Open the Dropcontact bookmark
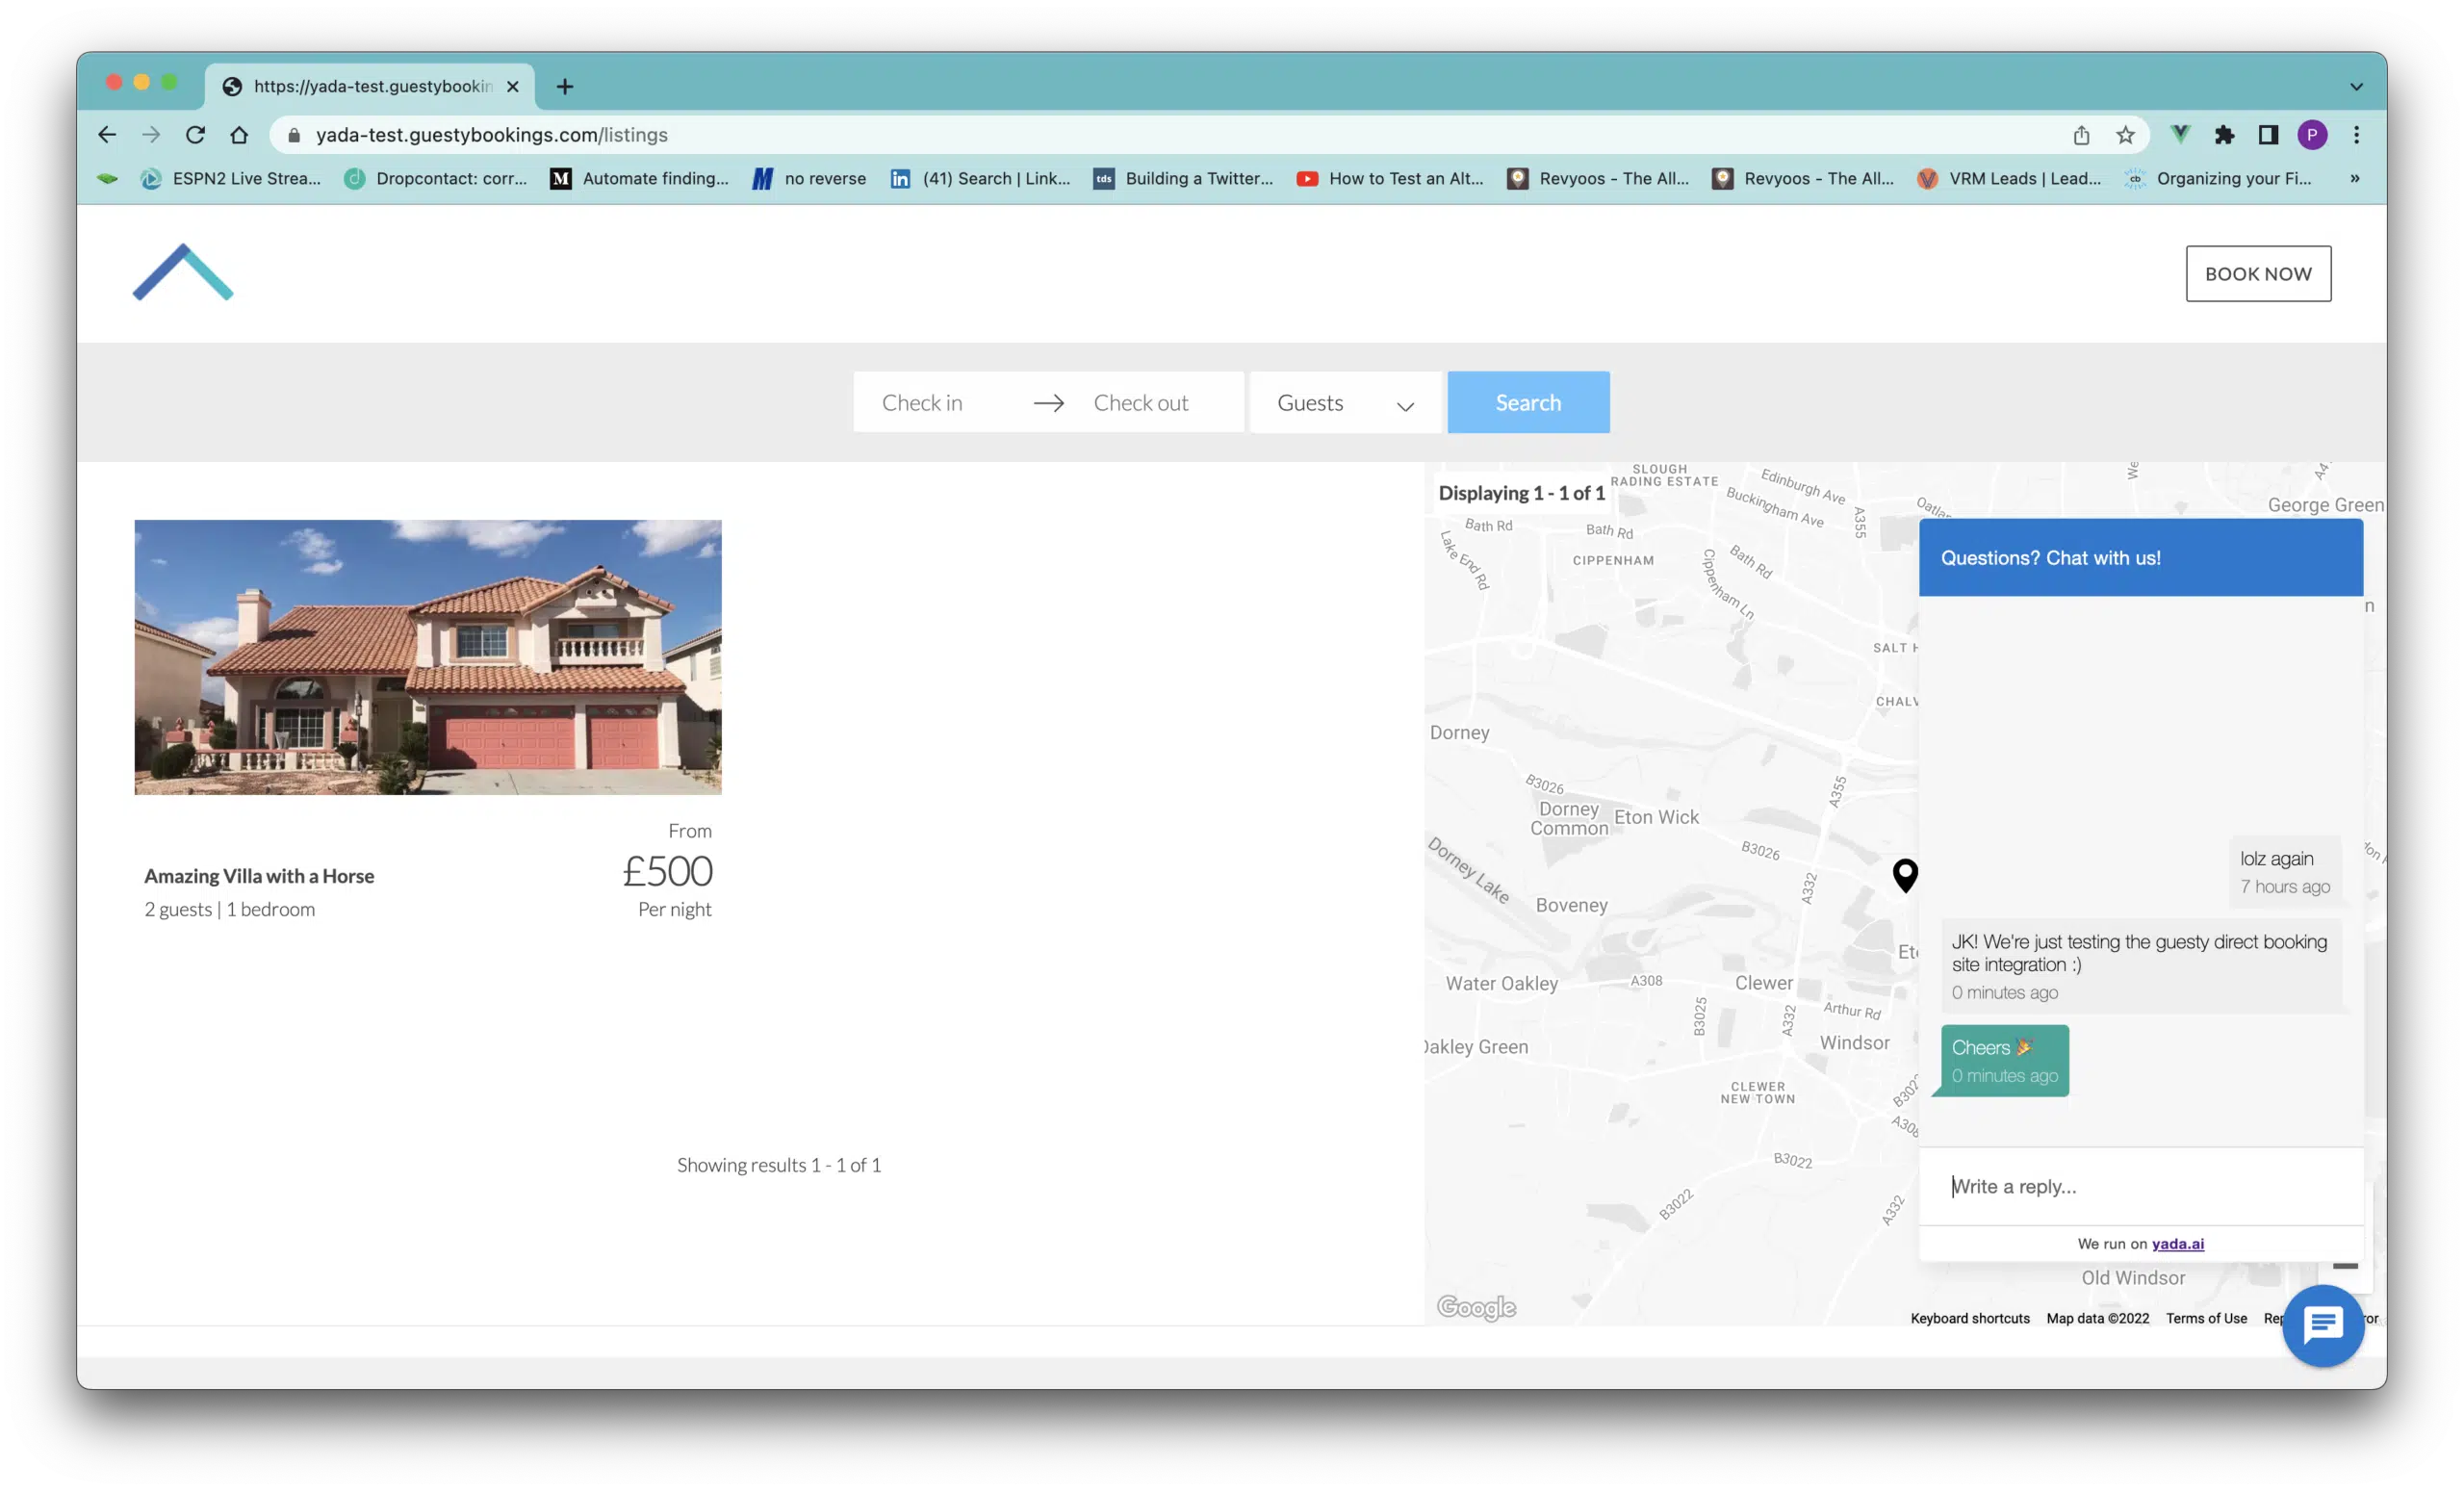 point(436,178)
